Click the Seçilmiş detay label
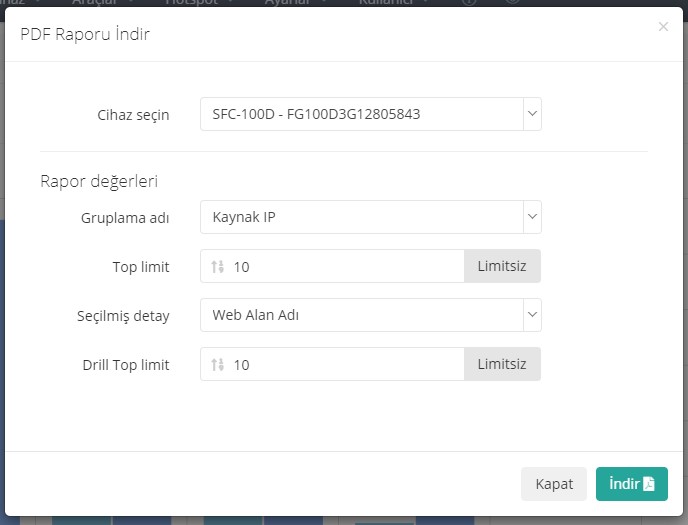688x525 pixels. (x=123, y=316)
